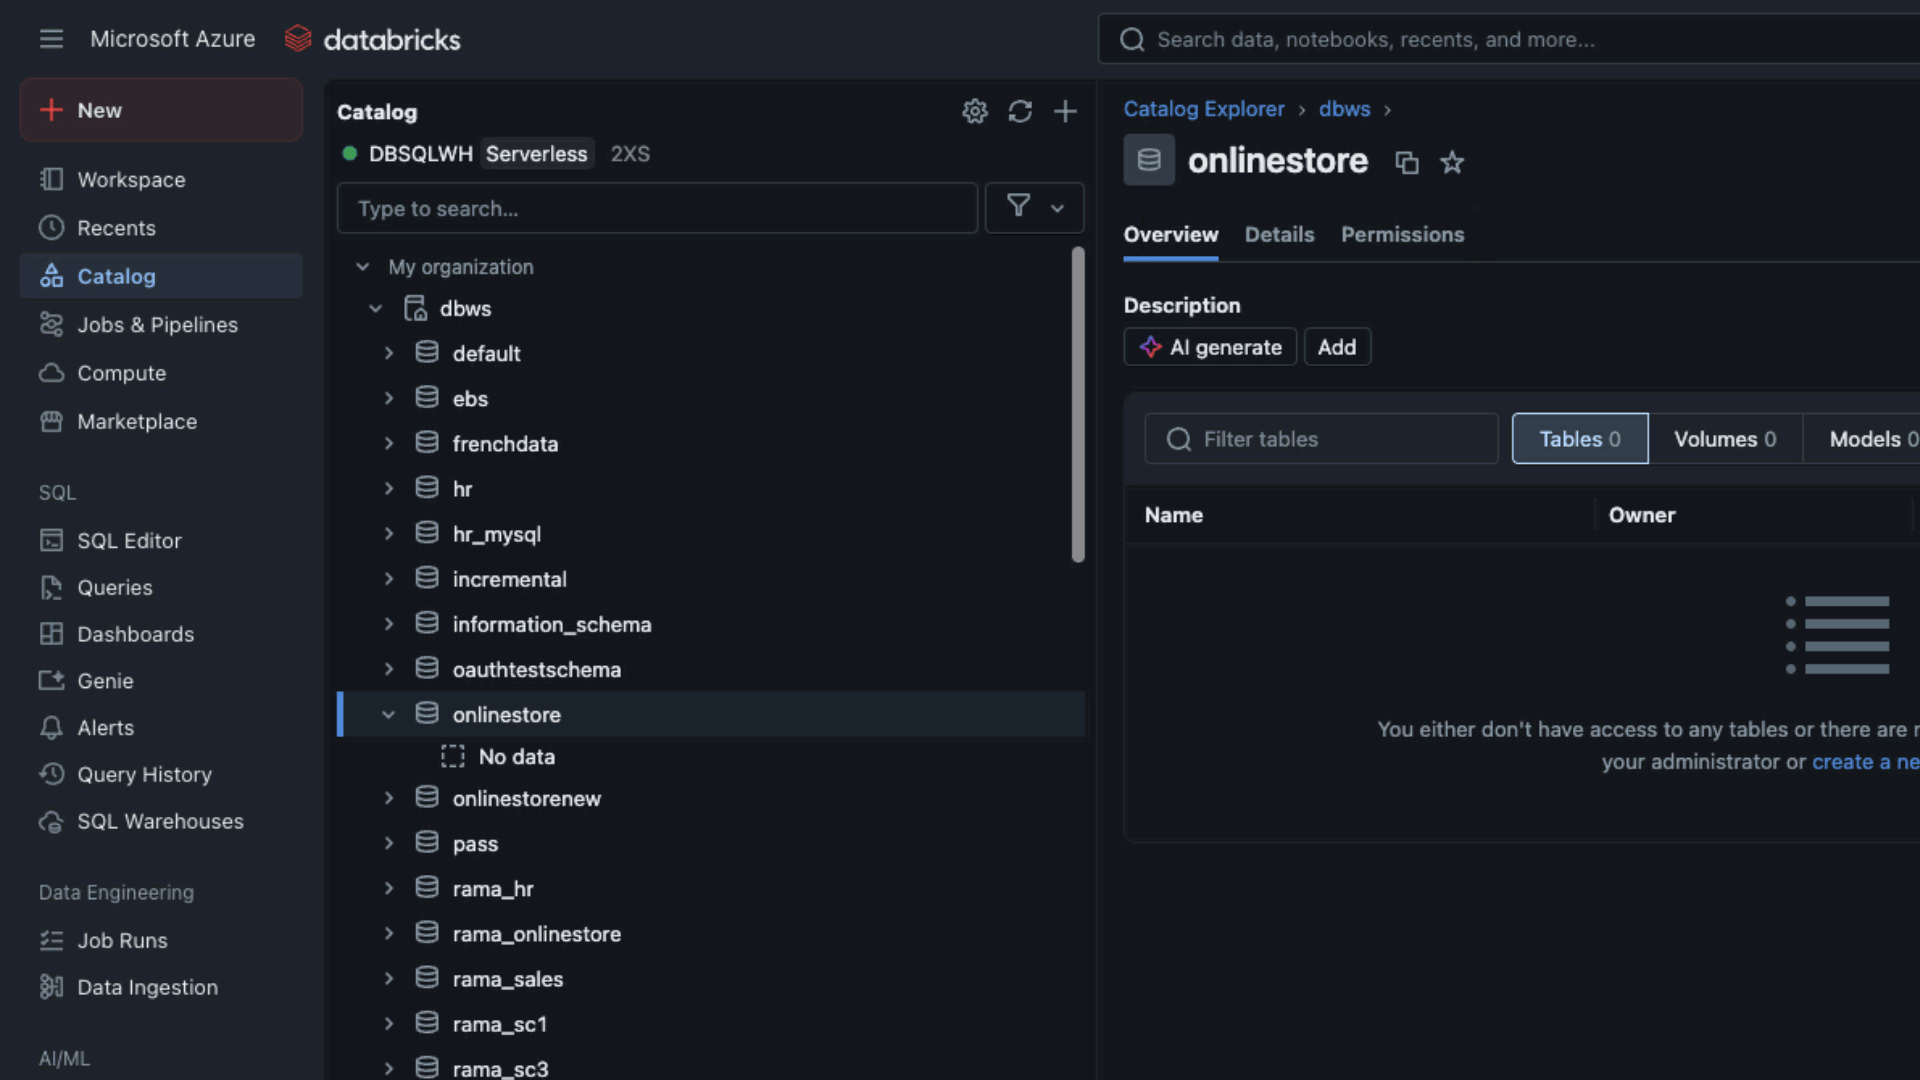
Task: Open the hamburger navigation menu
Action: click(x=51, y=39)
